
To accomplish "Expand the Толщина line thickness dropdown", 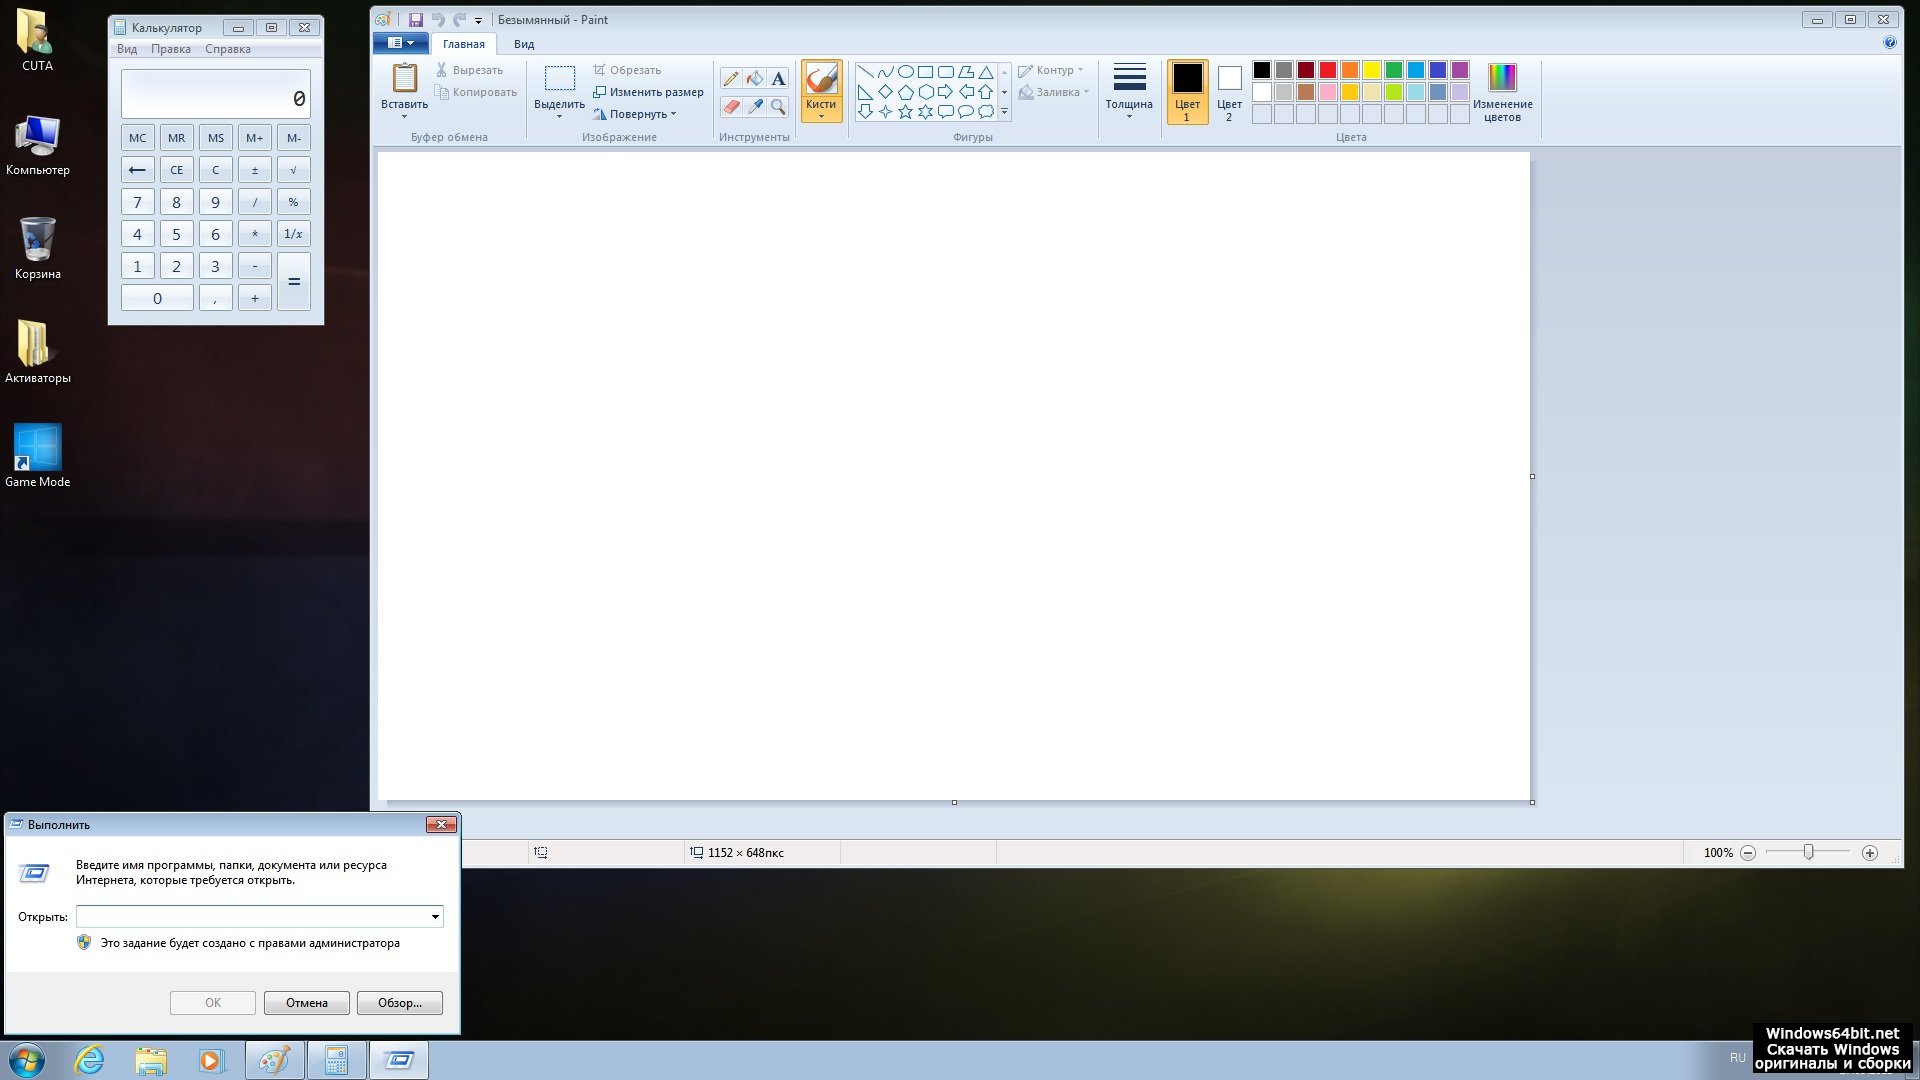I will [1129, 92].
